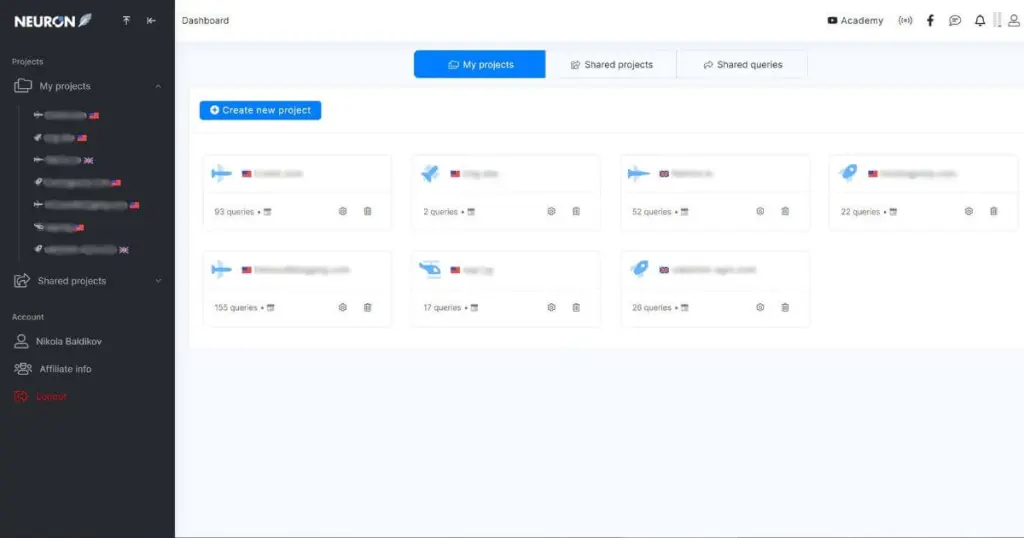Click the calendar icon beside 26 queries

pyautogui.click(x=684, y=308)
